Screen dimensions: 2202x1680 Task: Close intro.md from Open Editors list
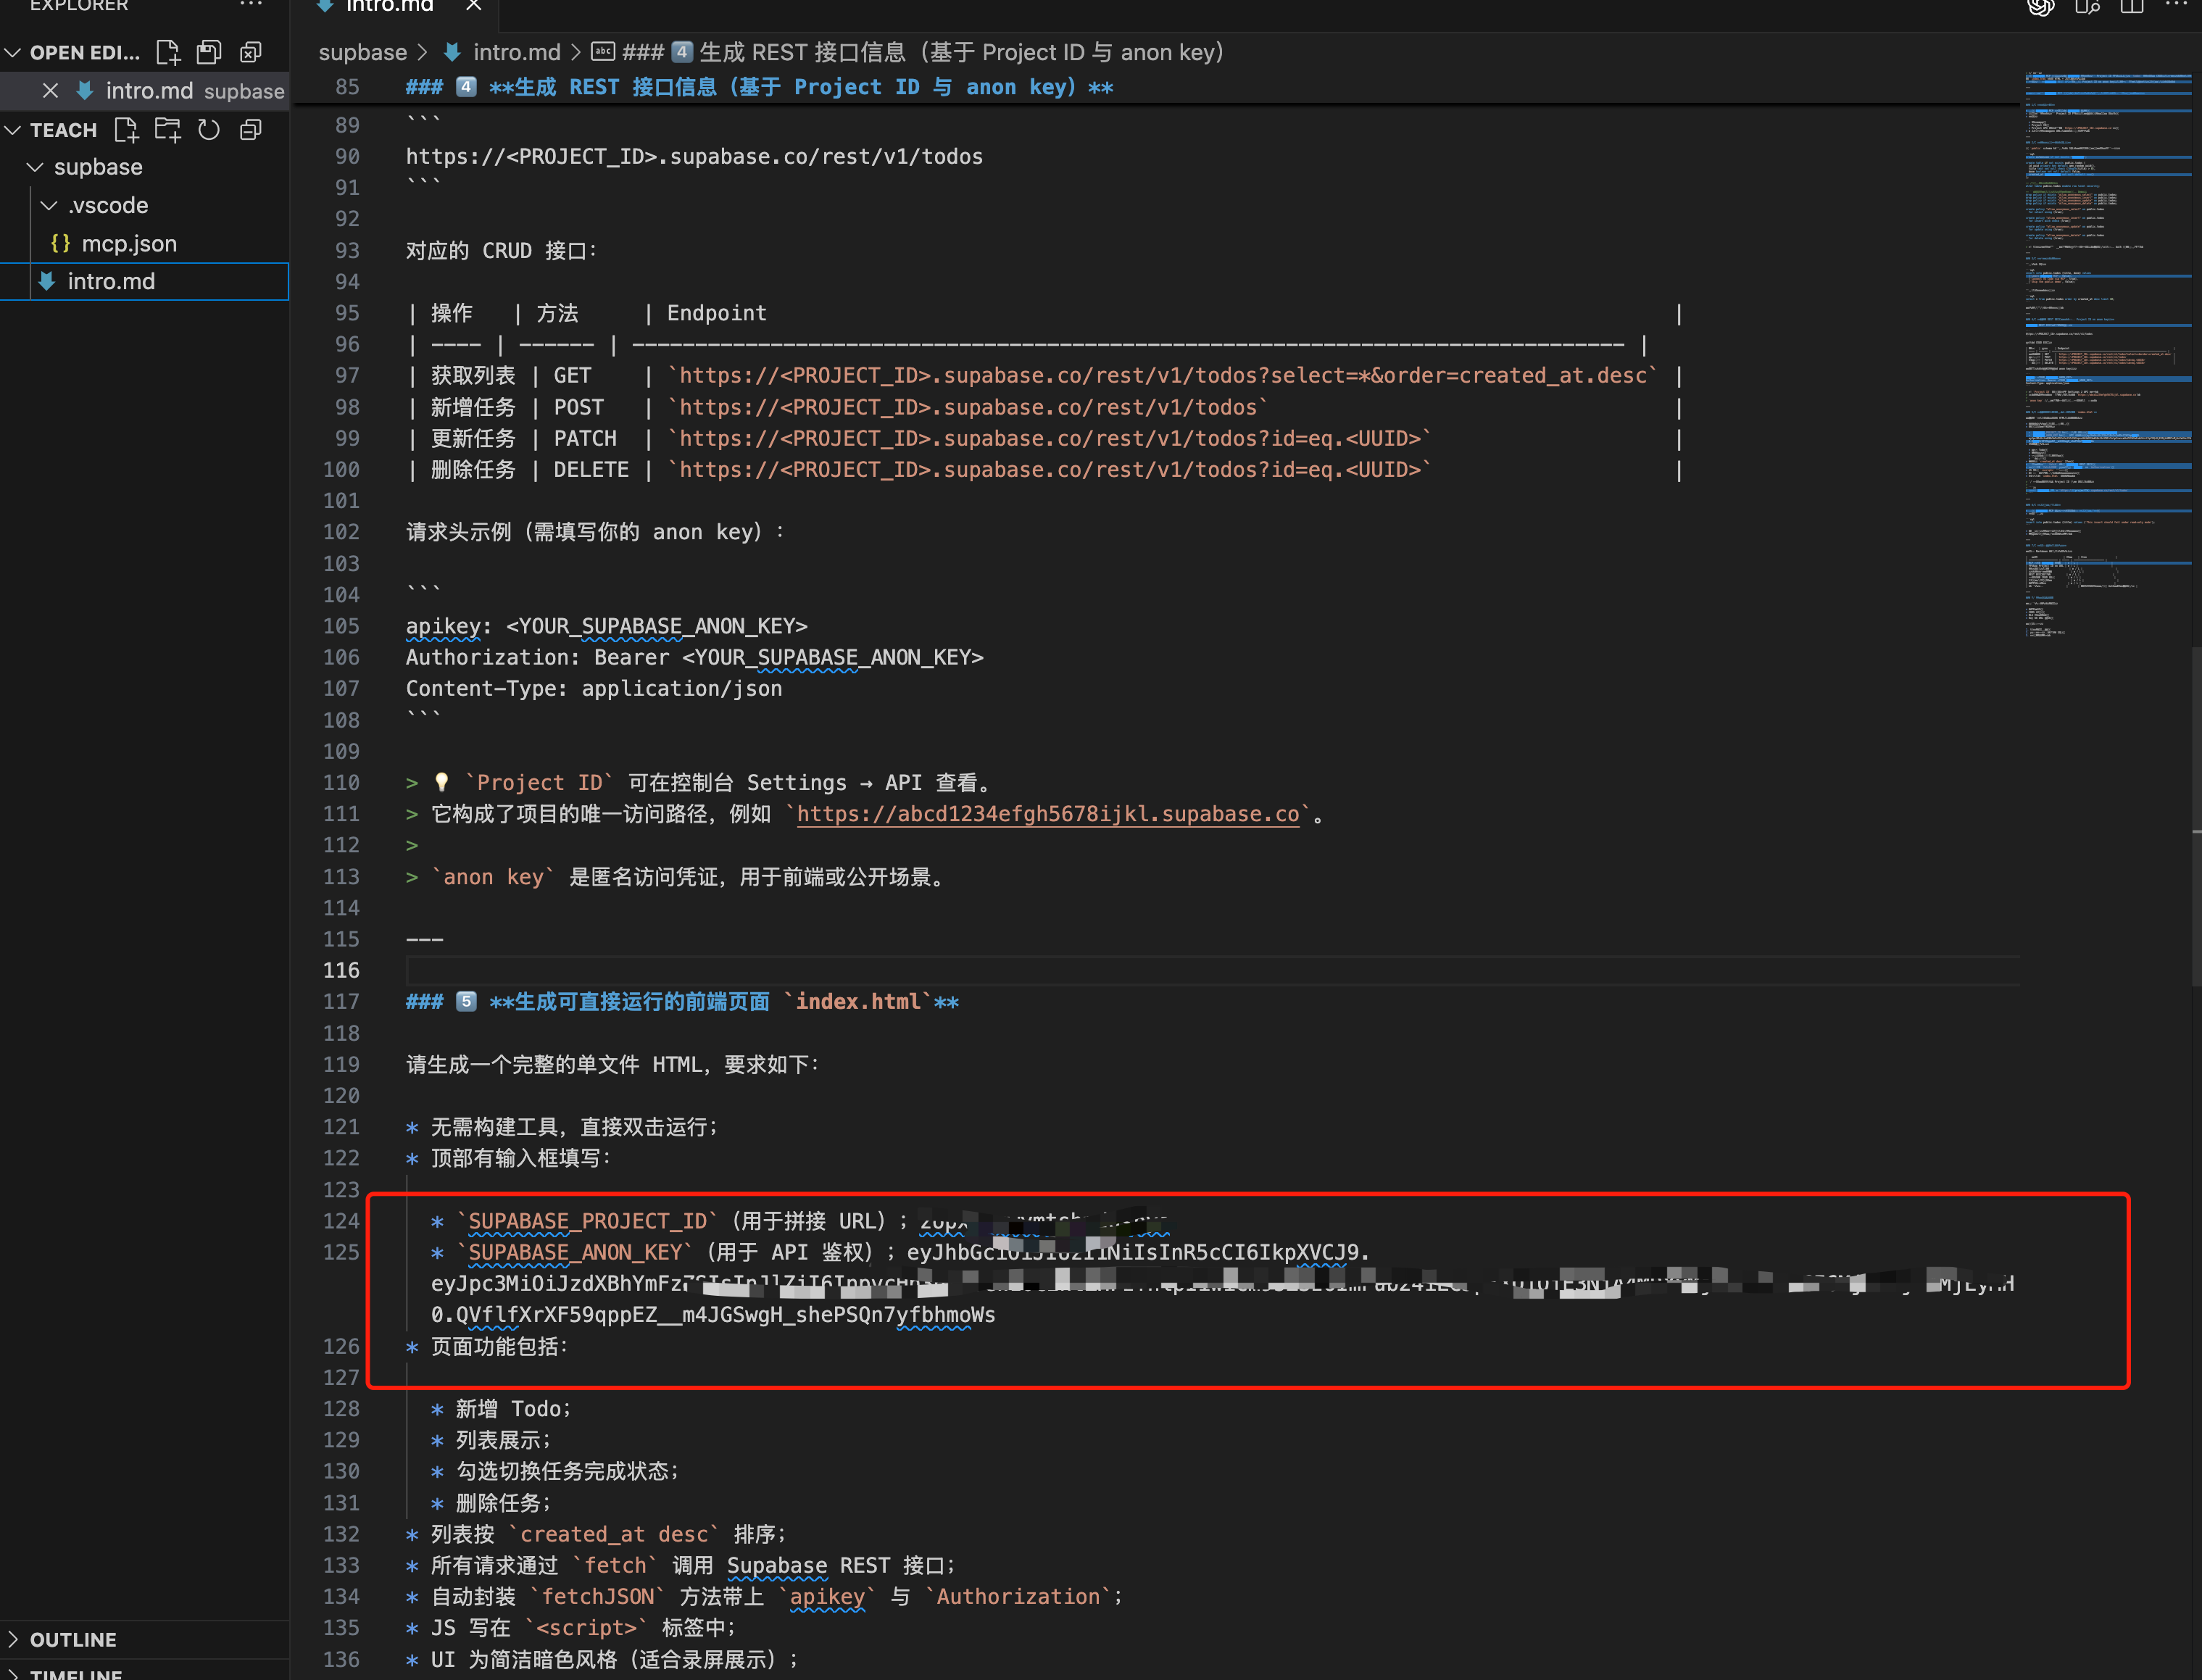click(50, 91)
